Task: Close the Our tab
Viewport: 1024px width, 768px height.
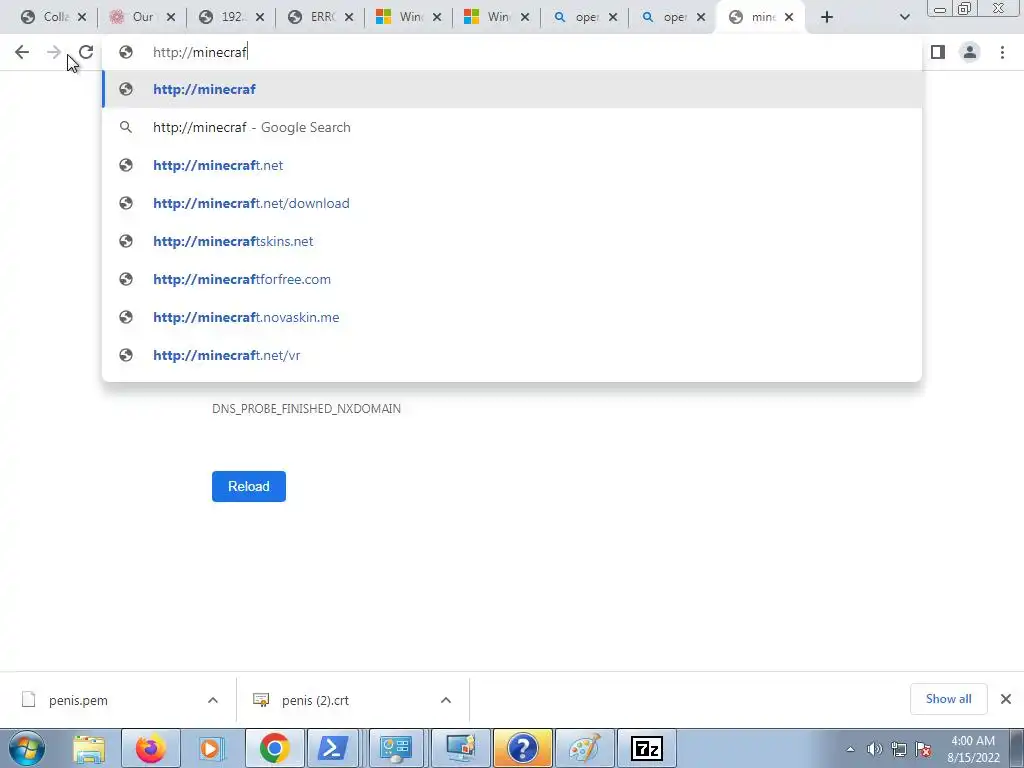Action: 170,18
